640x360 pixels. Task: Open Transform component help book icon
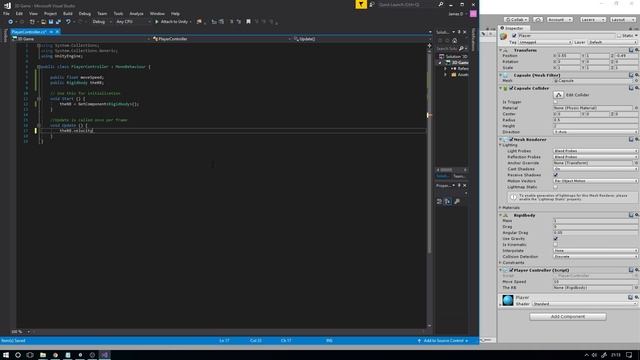click(x=631, y=50)
